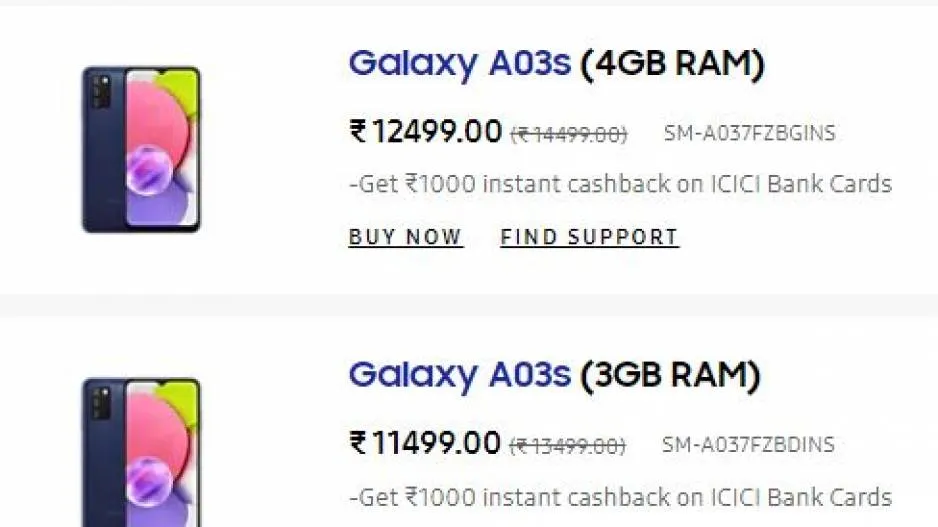Open FIND SUPPORT link
Image resolution: width=938 pixels, height=527 pixels.
pos(589,237)
